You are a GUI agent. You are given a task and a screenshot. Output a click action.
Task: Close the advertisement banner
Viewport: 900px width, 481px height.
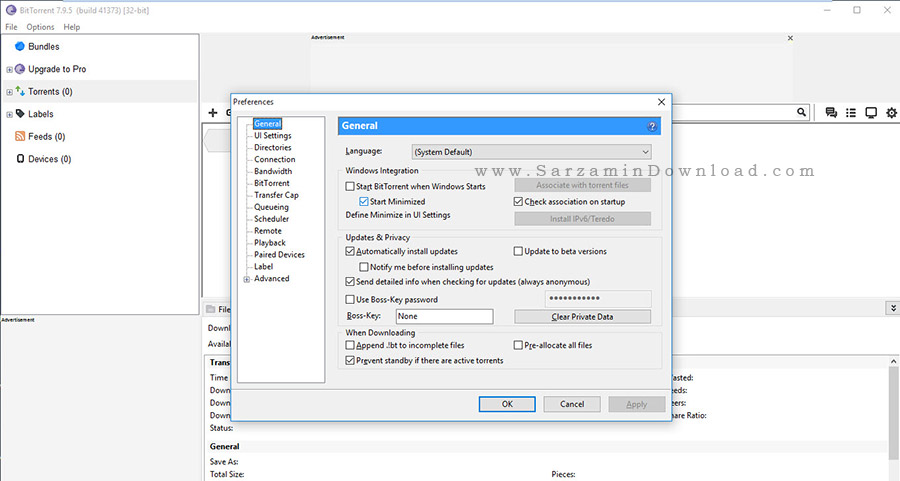790,38
